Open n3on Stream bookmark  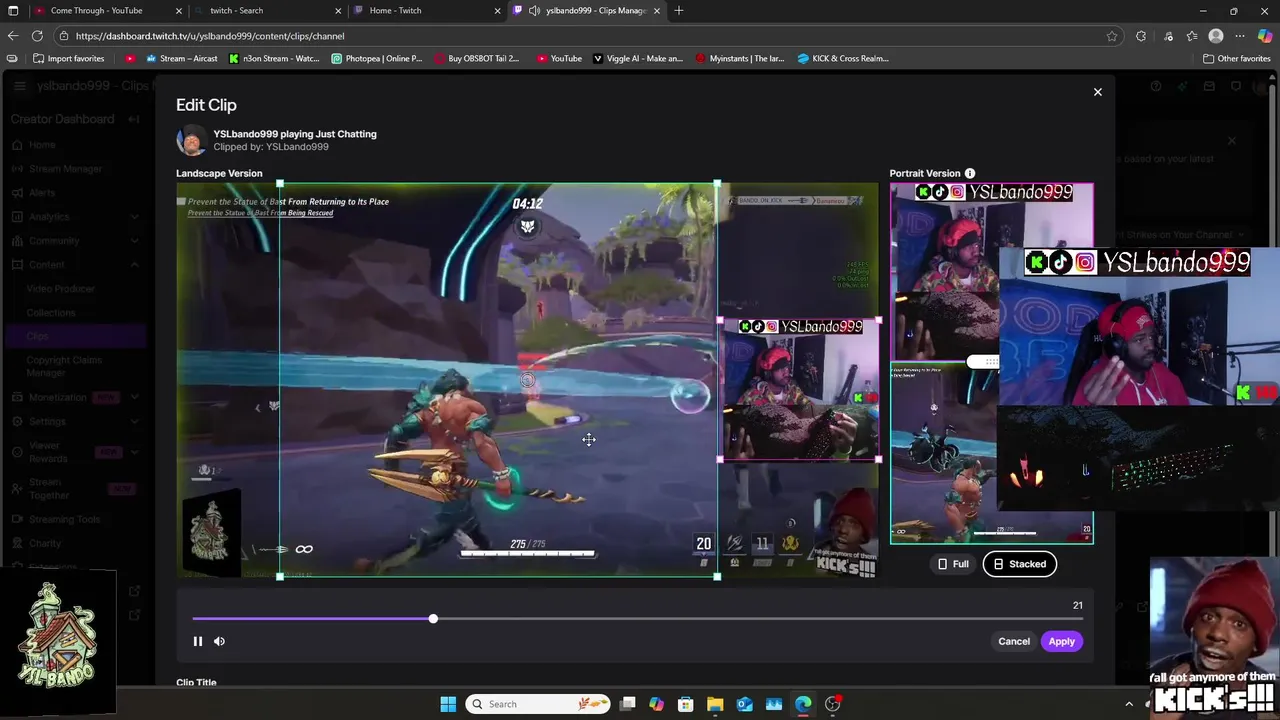tap(273, 58)
